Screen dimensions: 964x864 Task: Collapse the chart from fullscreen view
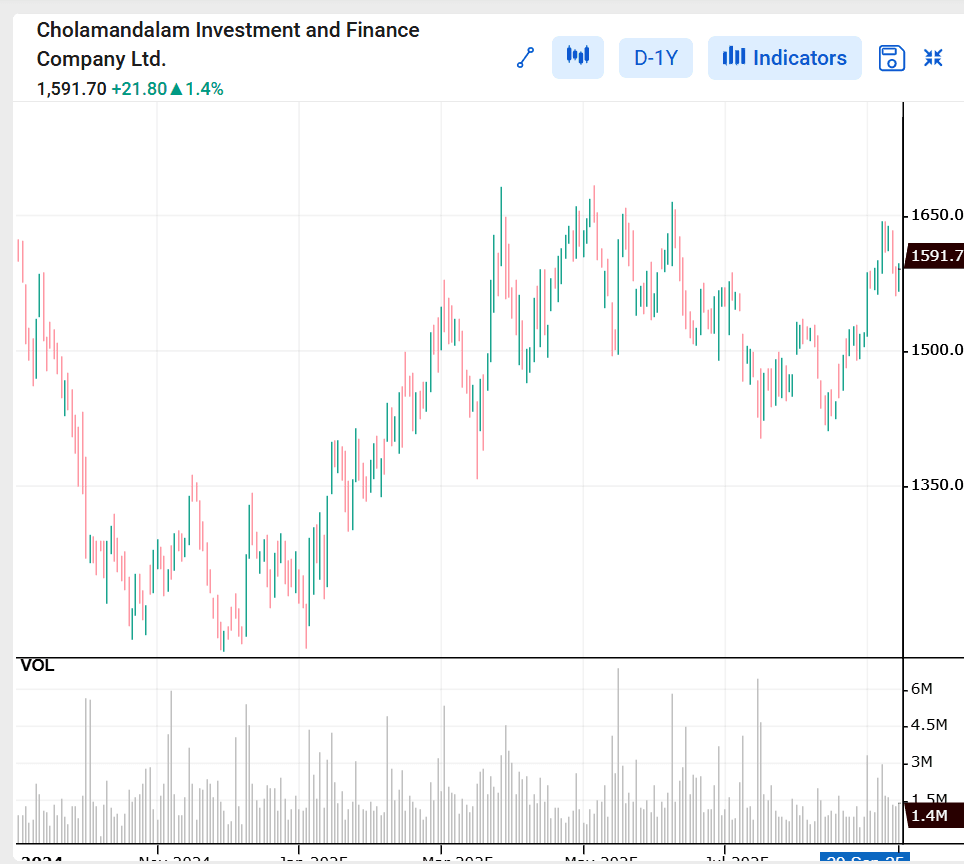(x=933, y=58)
